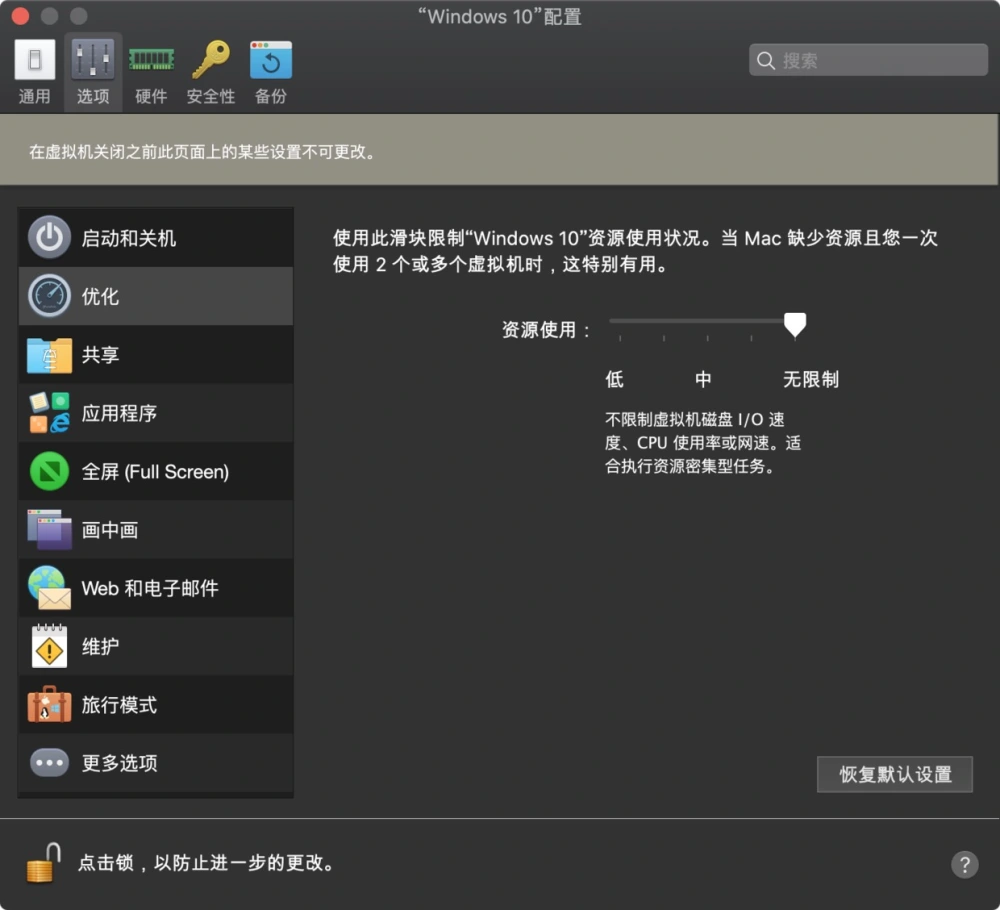The width and height of the screenshot is (1000, 910).
Task: Open the 安全性 (Security) key icon
Action: coord(211,60)
